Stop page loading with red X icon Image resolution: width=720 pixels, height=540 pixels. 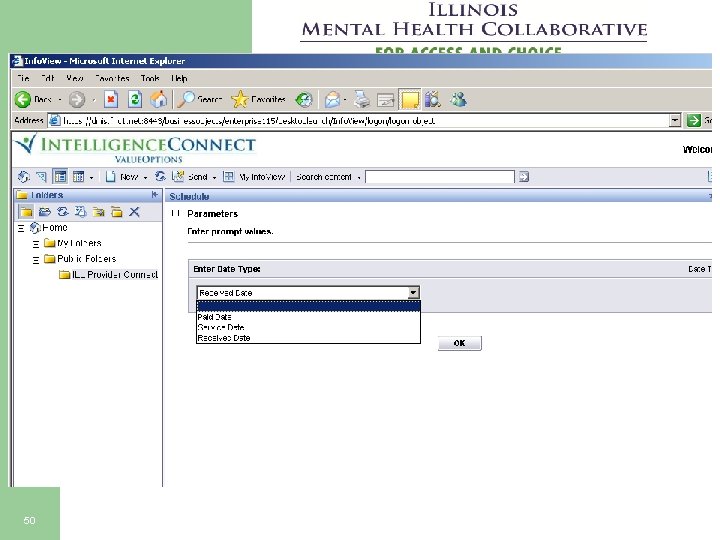tap(111, 99)
